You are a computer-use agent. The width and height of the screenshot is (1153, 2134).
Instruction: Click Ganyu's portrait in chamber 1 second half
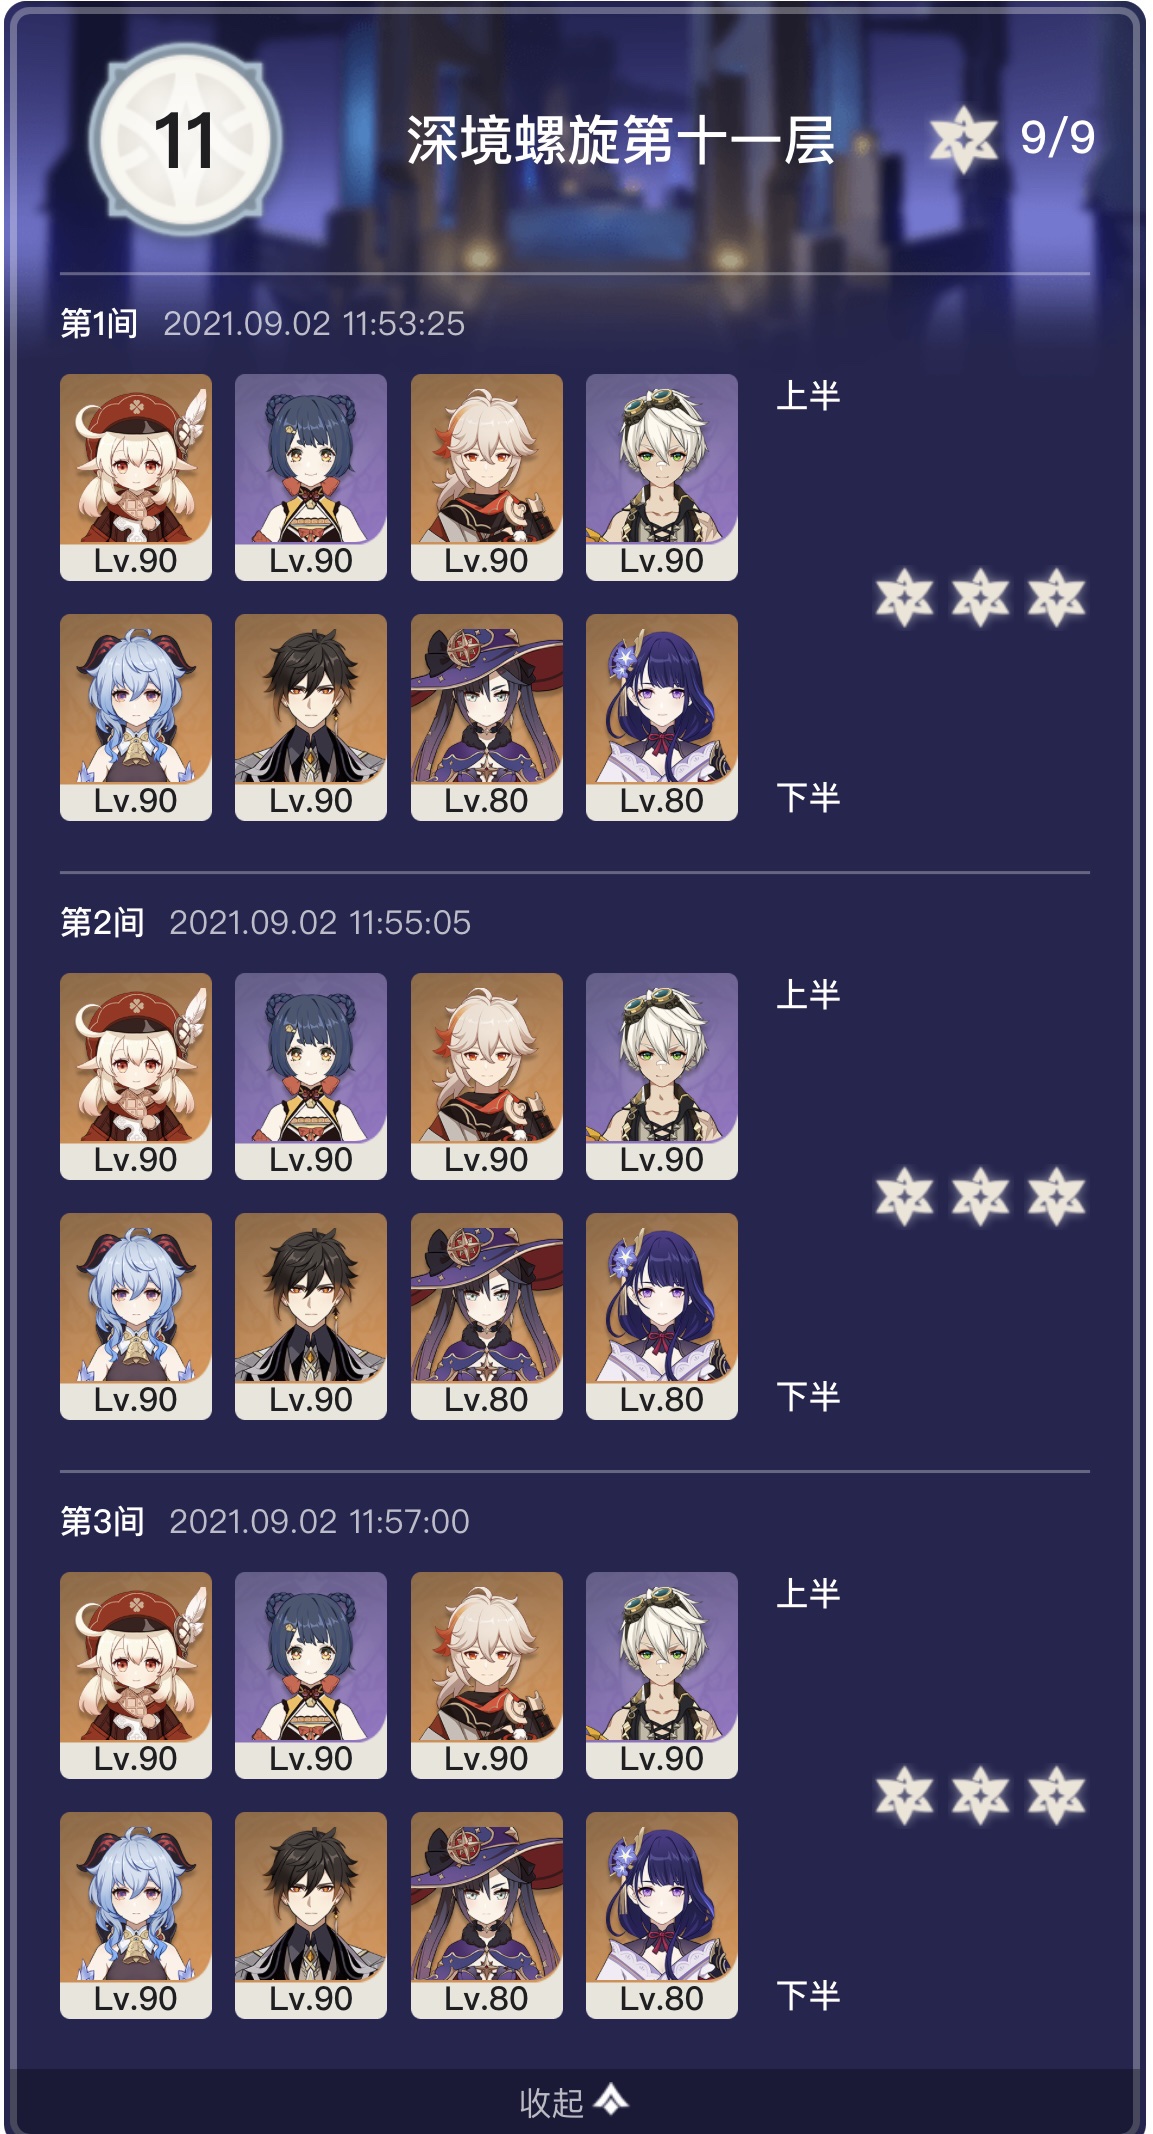click(x=136, y=717)
